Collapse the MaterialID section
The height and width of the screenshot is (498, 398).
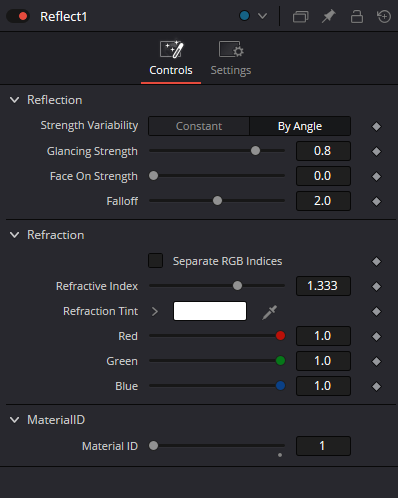point(14,420)
